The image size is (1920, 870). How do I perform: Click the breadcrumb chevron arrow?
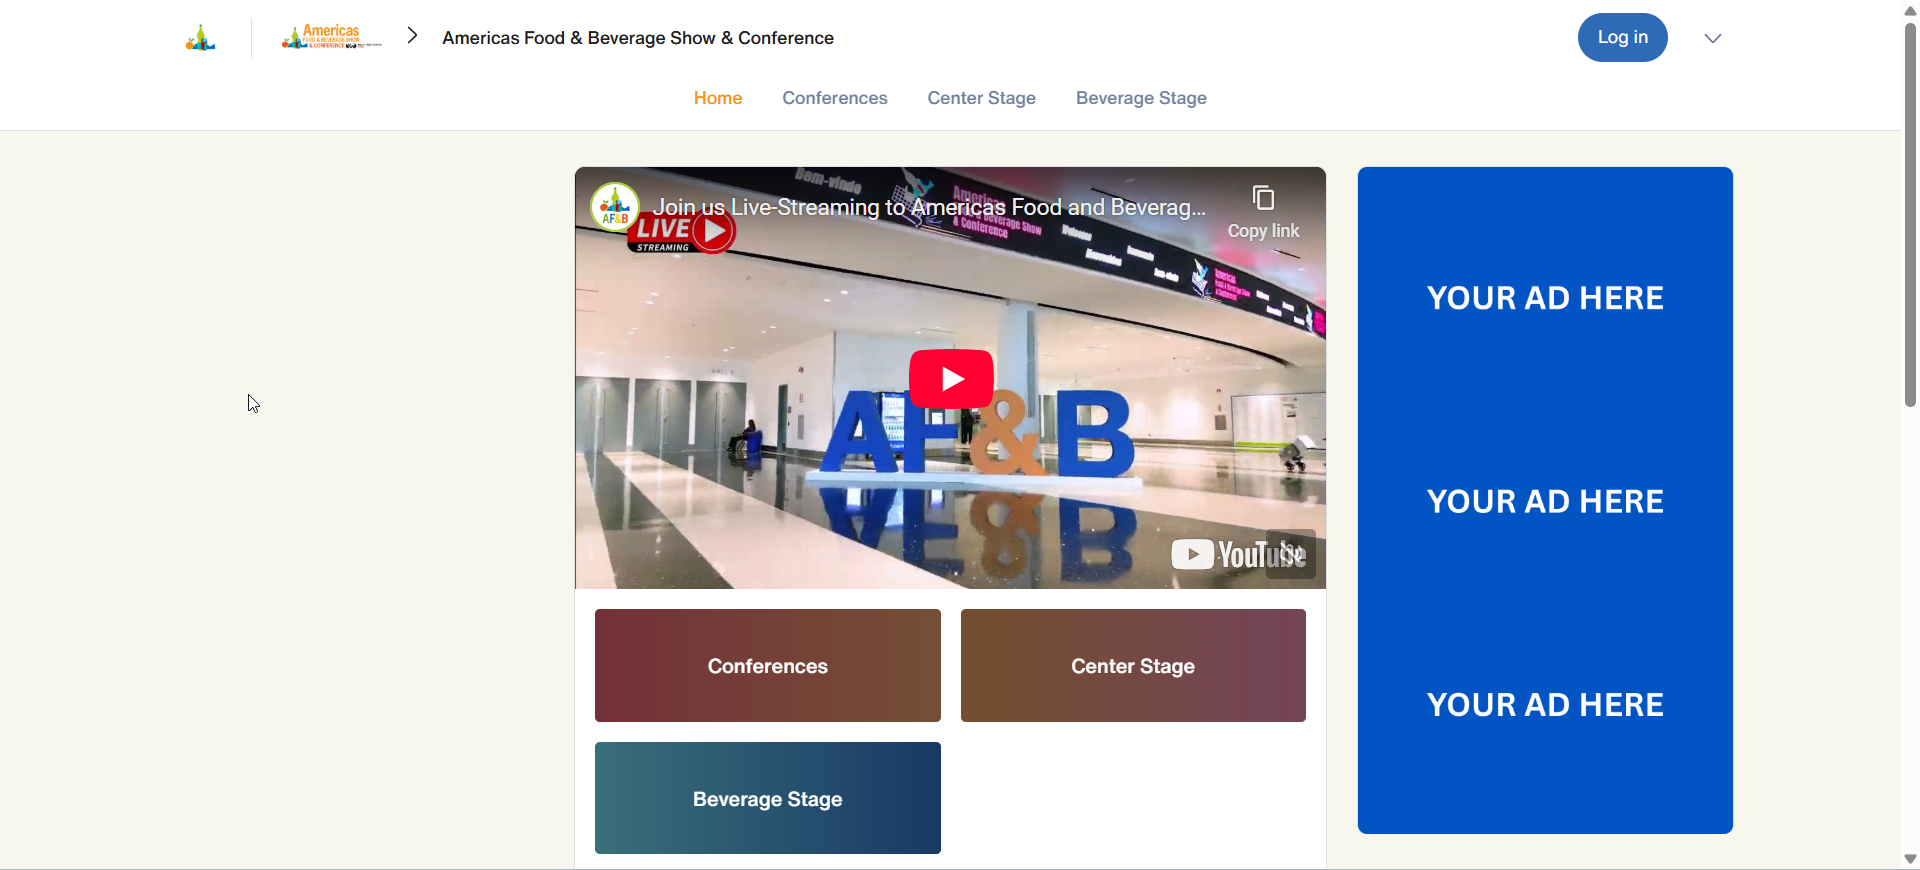tap(412, 36)
